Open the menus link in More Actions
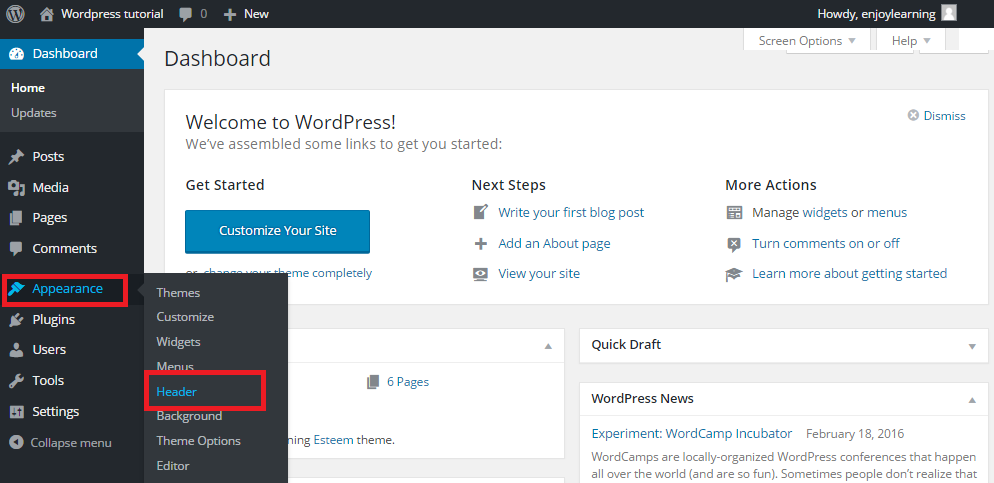994x483 pixels. tap(887, 212)
